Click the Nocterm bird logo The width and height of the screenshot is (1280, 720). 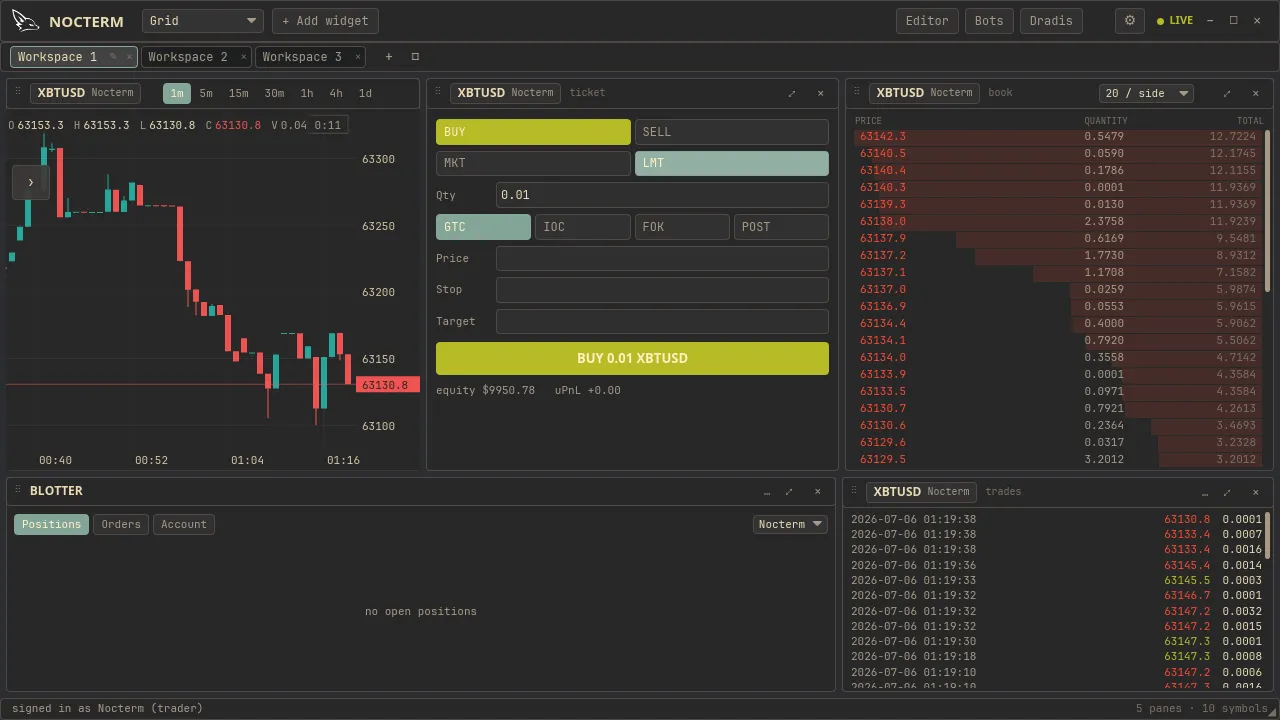click(25, 21)
